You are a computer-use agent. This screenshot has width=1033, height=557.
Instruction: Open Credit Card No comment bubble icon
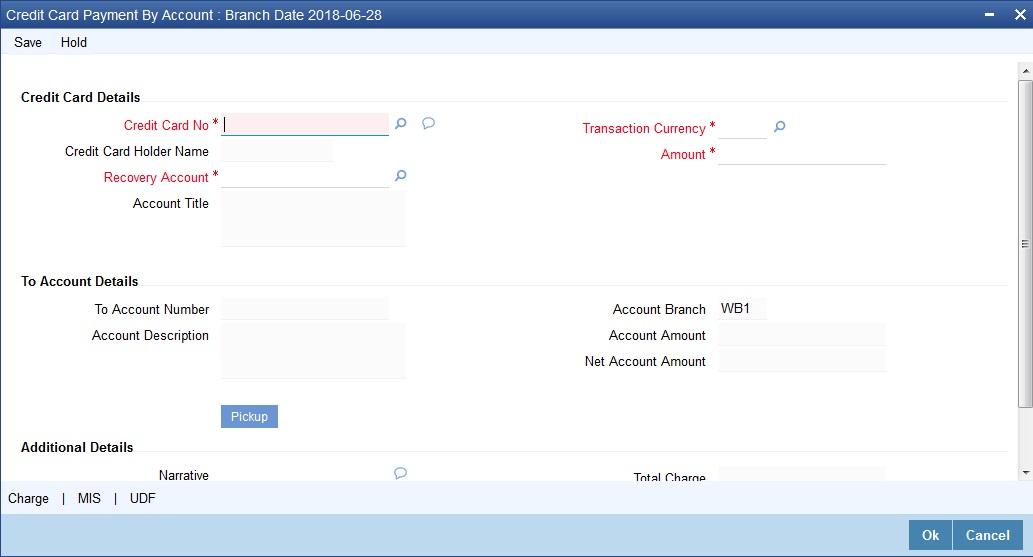pos(428,123)
